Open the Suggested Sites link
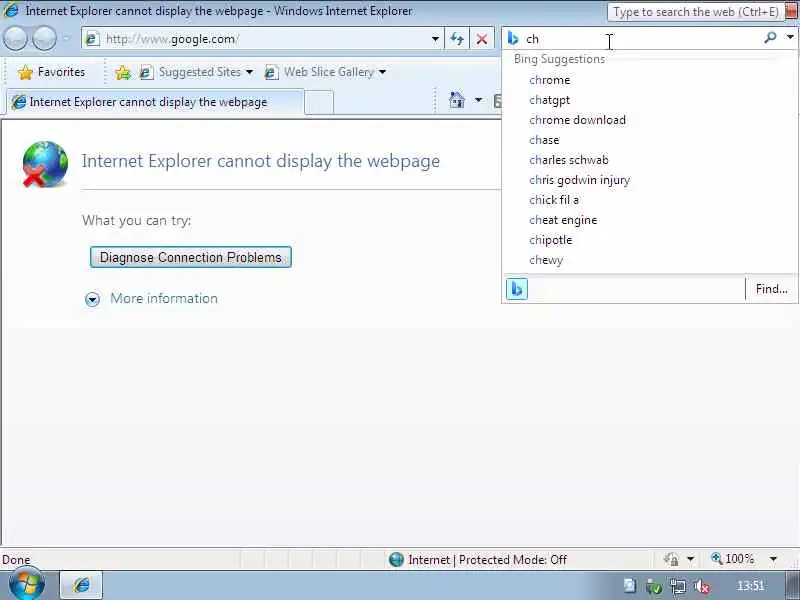 point(191,72)
